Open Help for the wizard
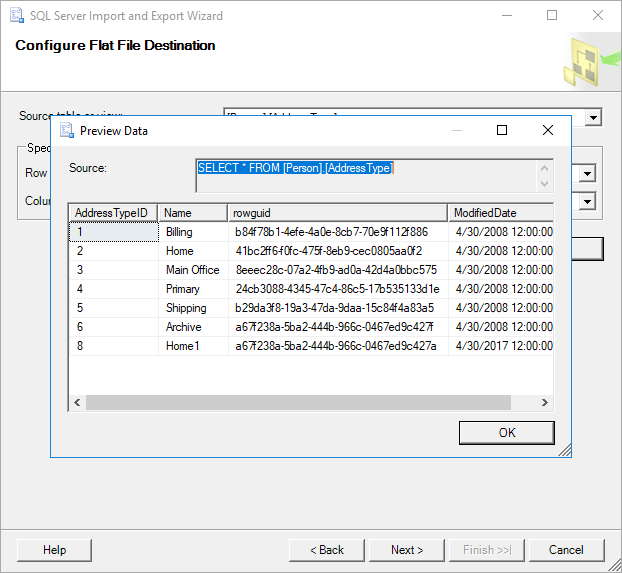The height and width of the screenshot is (573, 622). point(54,550)
